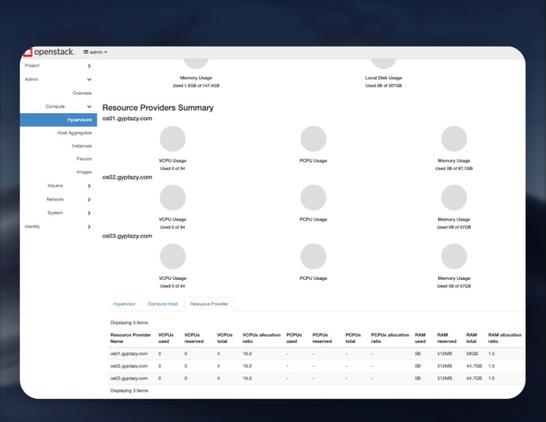Click the os02.gyptazy.com PCPU Usage pie chart

pyautogui.click(x=313, y=197)
